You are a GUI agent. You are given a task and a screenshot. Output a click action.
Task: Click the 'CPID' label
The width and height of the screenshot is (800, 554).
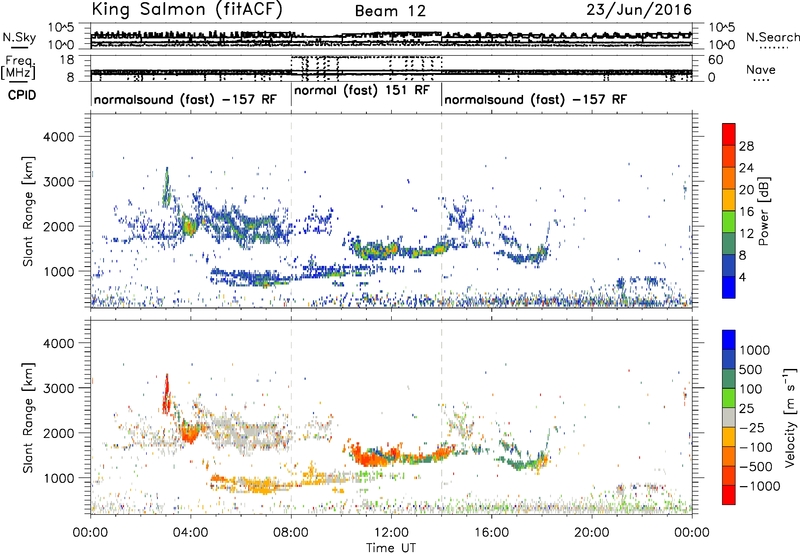[x=22, y=95]
